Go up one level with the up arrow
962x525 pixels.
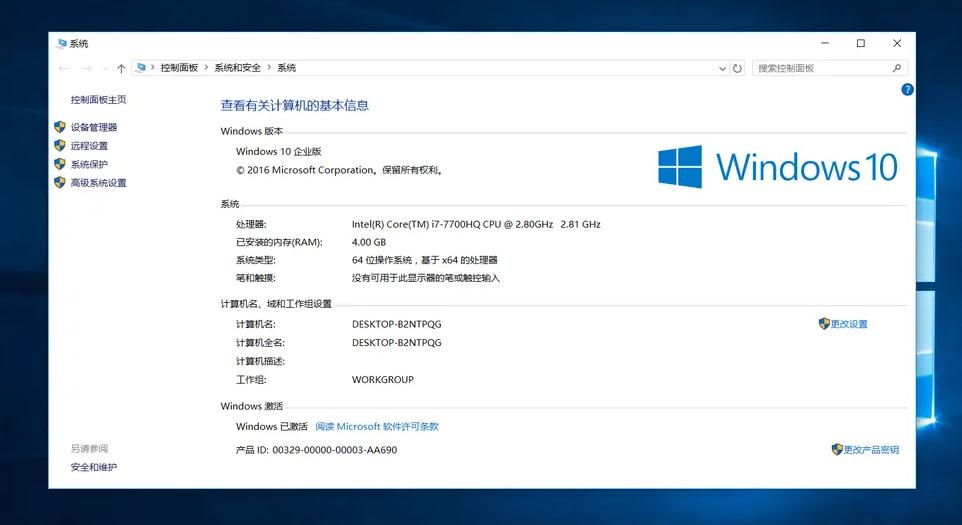[x=121, y=68]
